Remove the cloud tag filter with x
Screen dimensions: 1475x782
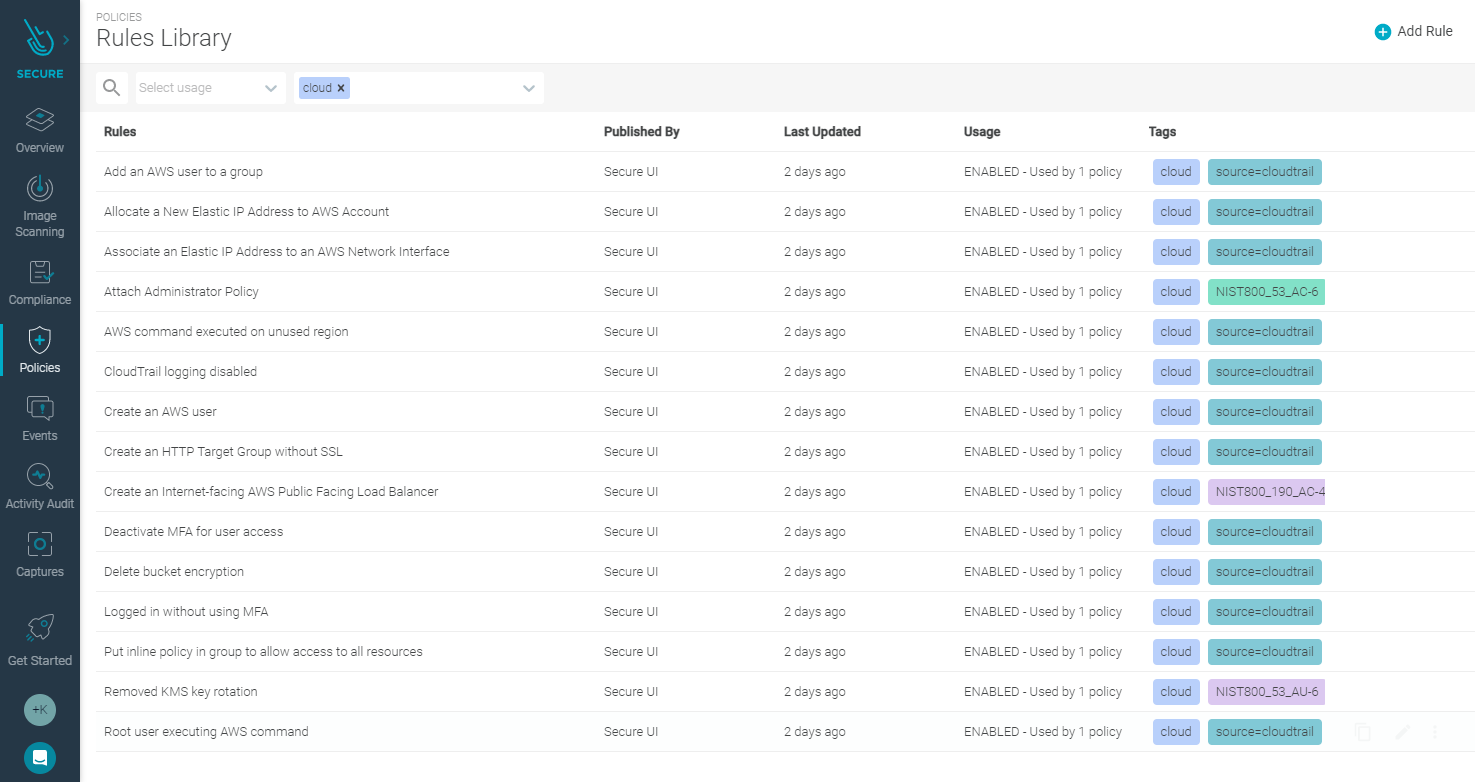[341, 88]
